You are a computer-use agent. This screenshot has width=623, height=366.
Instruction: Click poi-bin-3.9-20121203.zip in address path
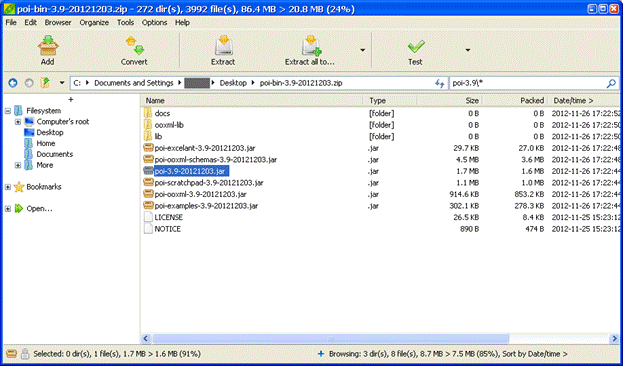click(301, 83)
